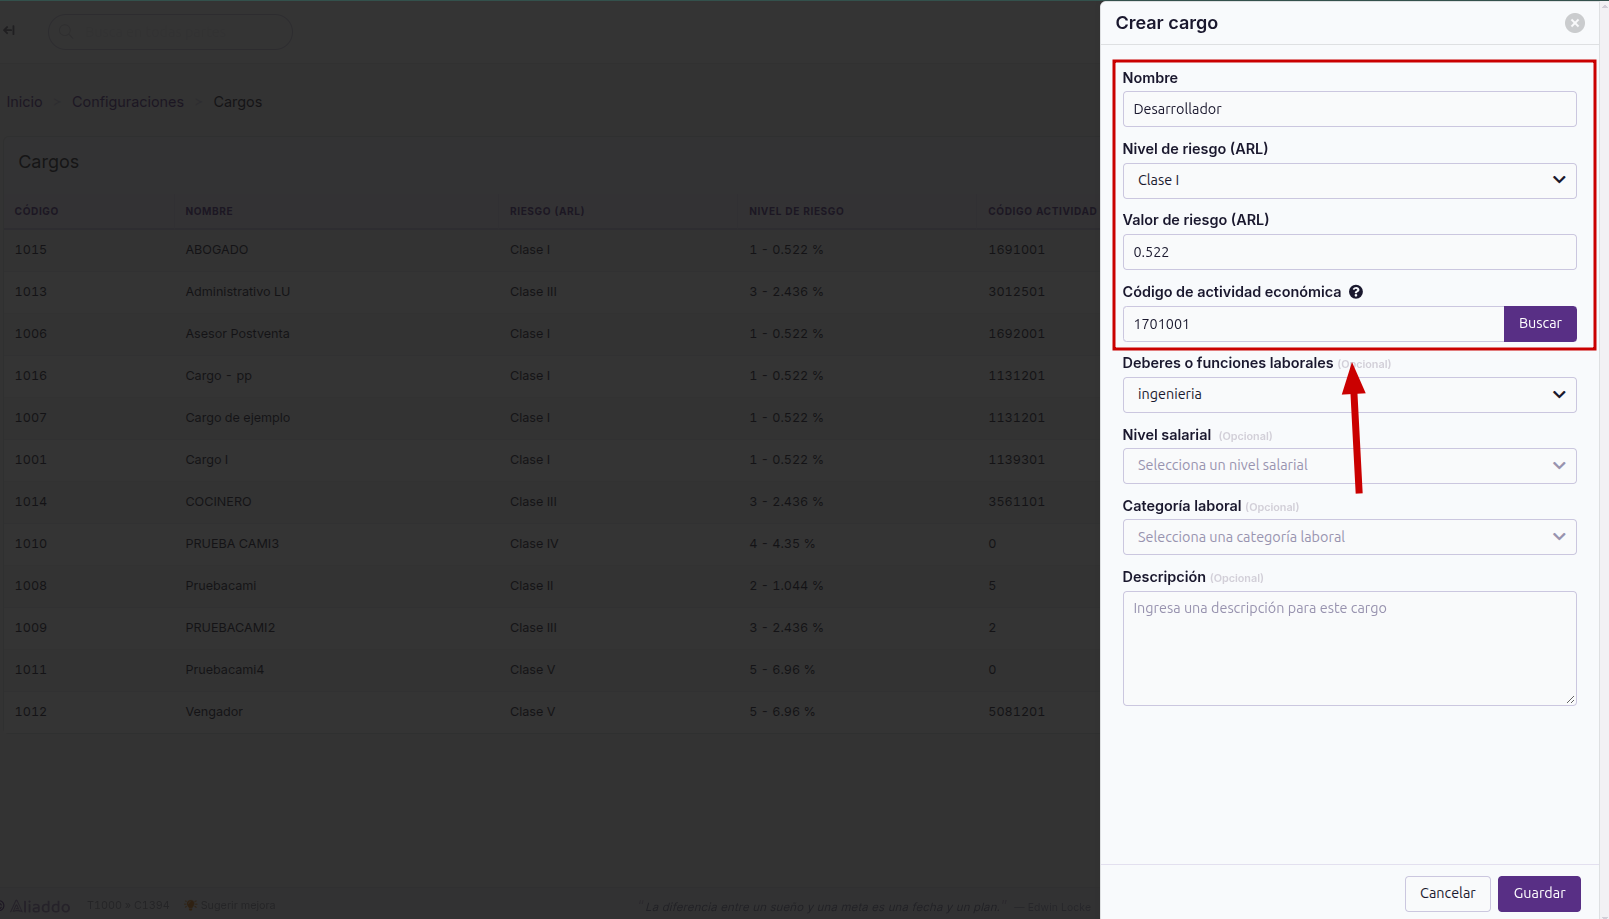Select the Cargo de ejemplo row
1609x919 pixels.
point(550,418)
